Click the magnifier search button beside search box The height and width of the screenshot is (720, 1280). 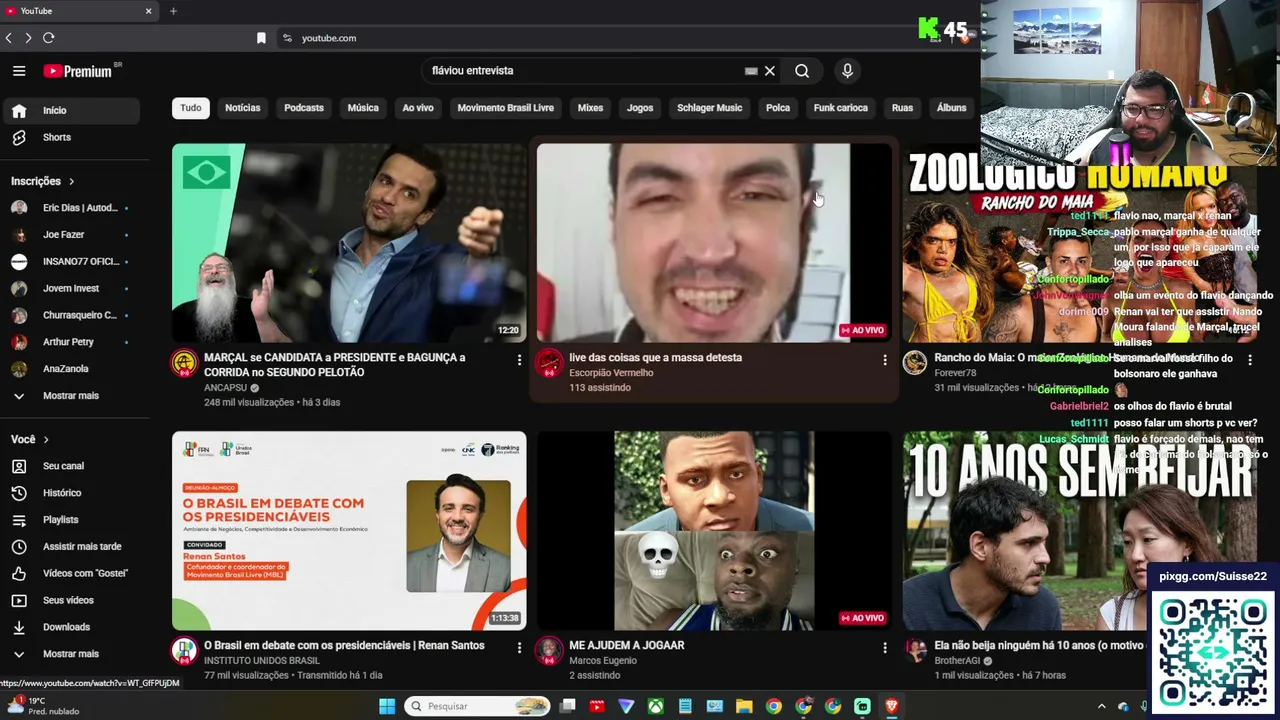802,71
